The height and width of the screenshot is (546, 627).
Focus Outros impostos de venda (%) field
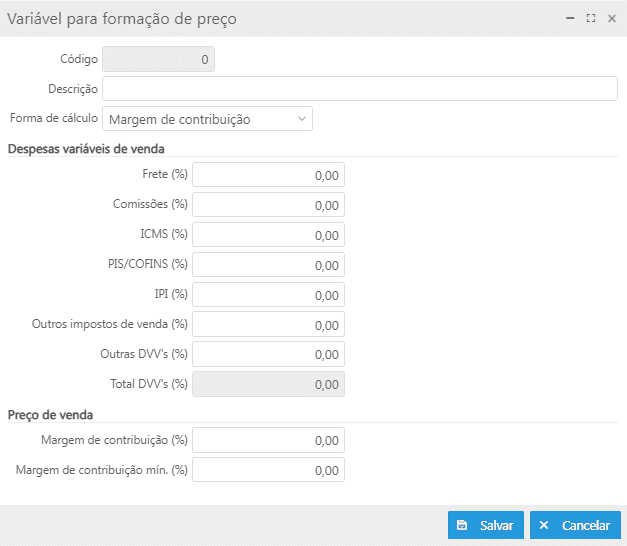[268, 324]
